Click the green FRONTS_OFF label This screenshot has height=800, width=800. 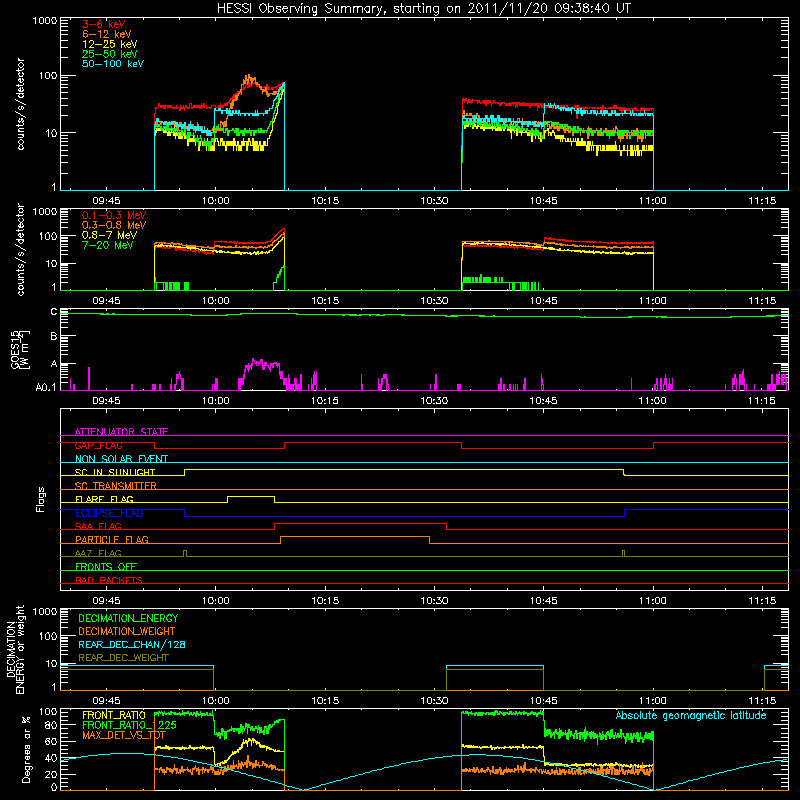(x=106, y=566)
